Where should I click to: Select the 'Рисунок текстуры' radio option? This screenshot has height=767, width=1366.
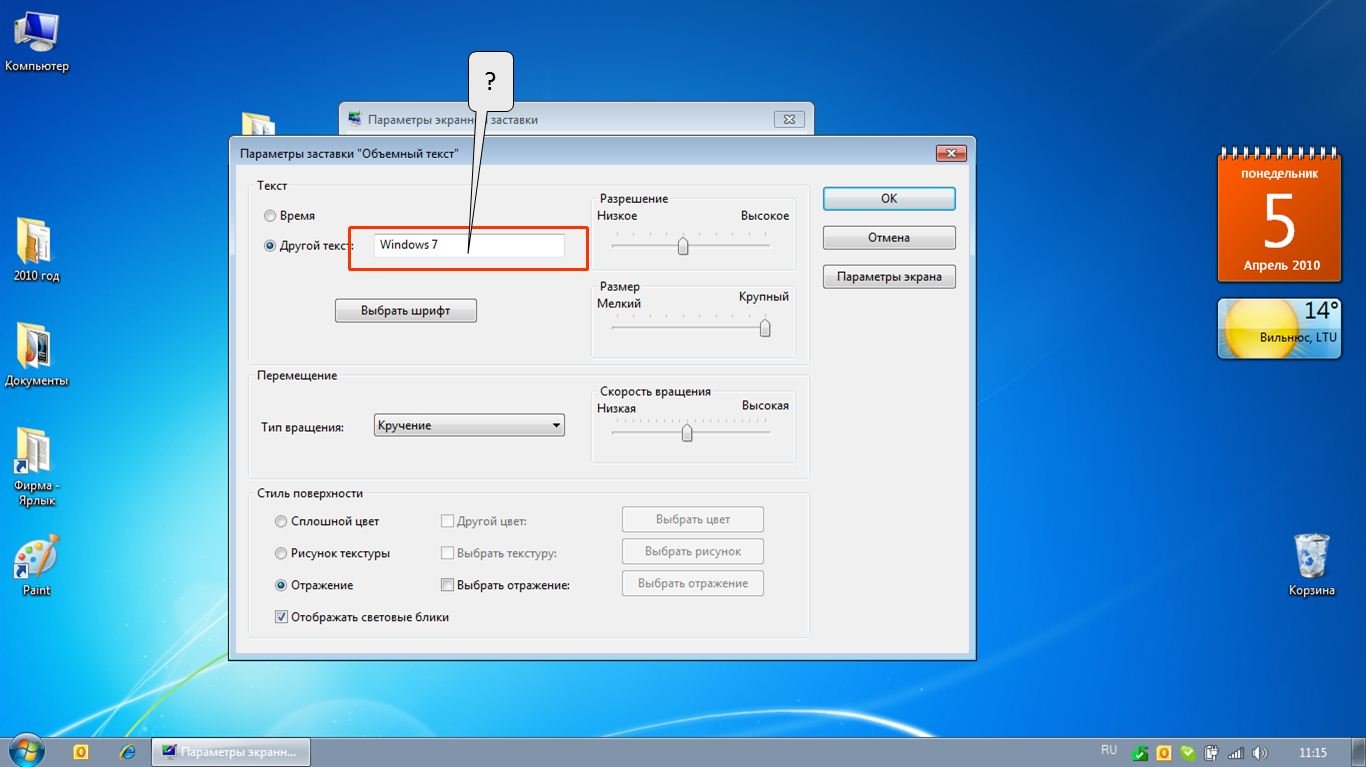(281, 553)
